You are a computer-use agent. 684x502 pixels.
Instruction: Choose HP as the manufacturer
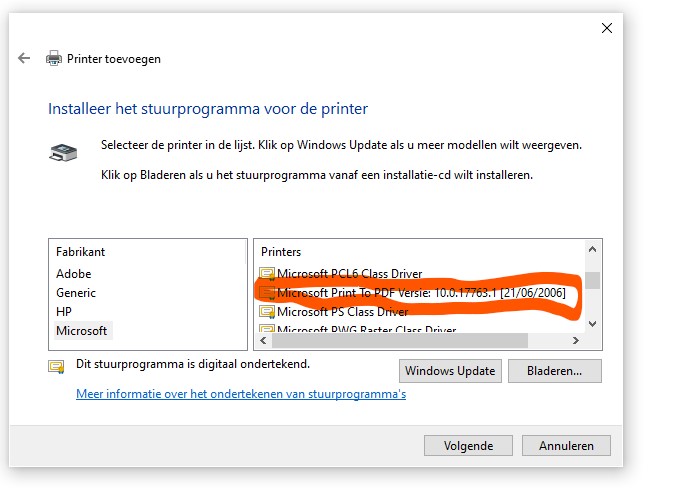coord(64,312)
